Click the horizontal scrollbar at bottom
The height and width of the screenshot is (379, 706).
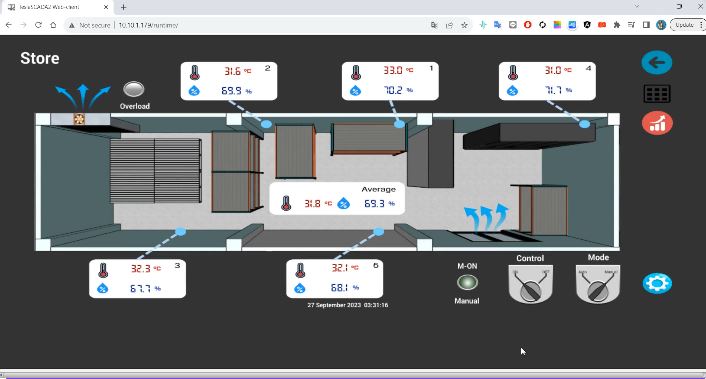click(353, 374)
